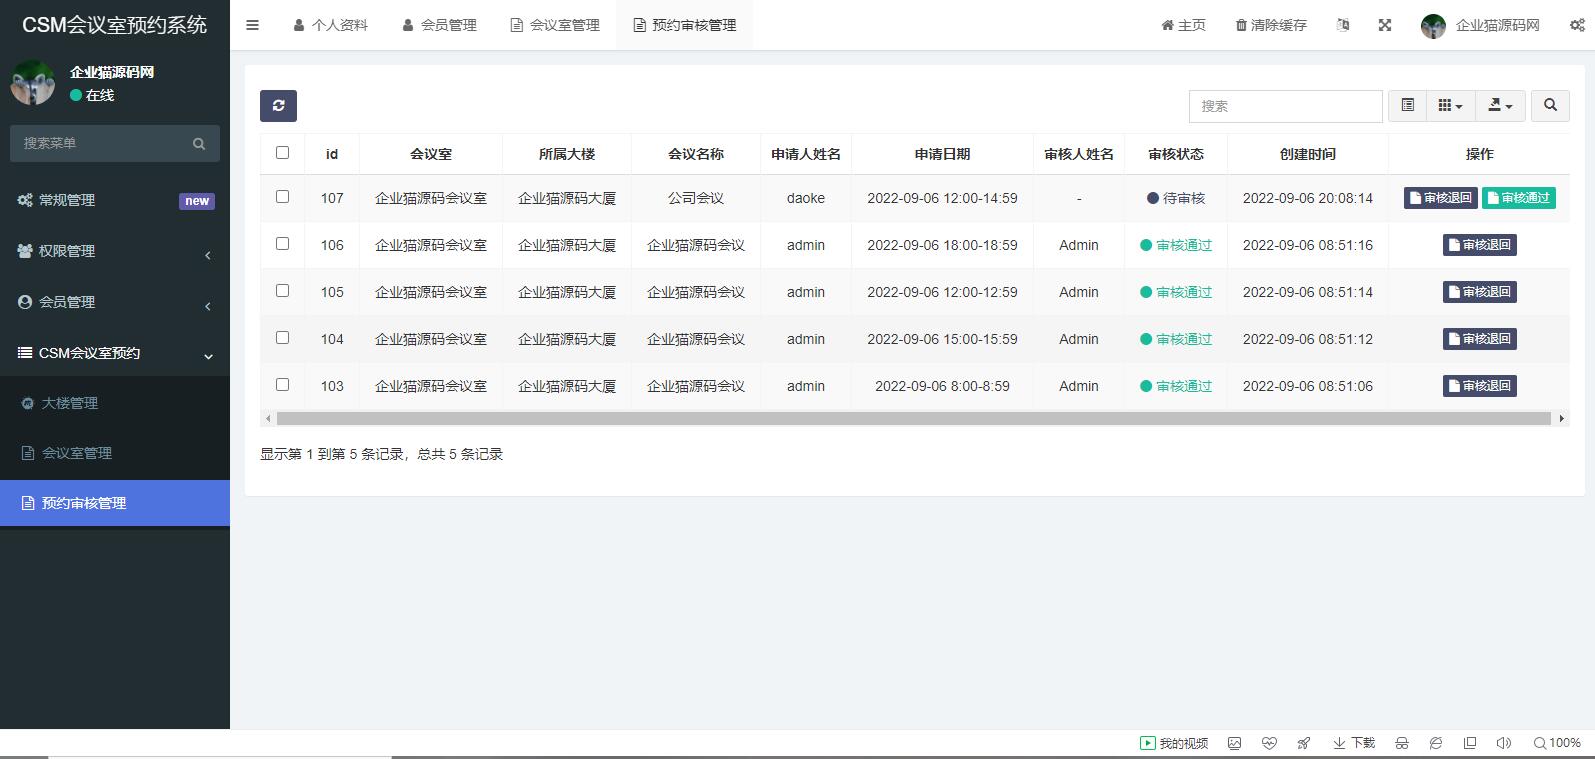Image resolution: width=1595 pixels, height=759 pixels.
Task: Switch to the 会议室管理 tab
Action: pyautogui.click(x=555, y=25)
